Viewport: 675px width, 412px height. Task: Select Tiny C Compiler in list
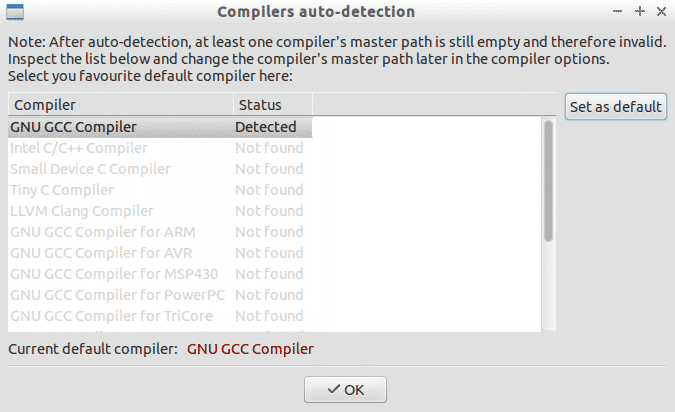click(x=62, y=190)
